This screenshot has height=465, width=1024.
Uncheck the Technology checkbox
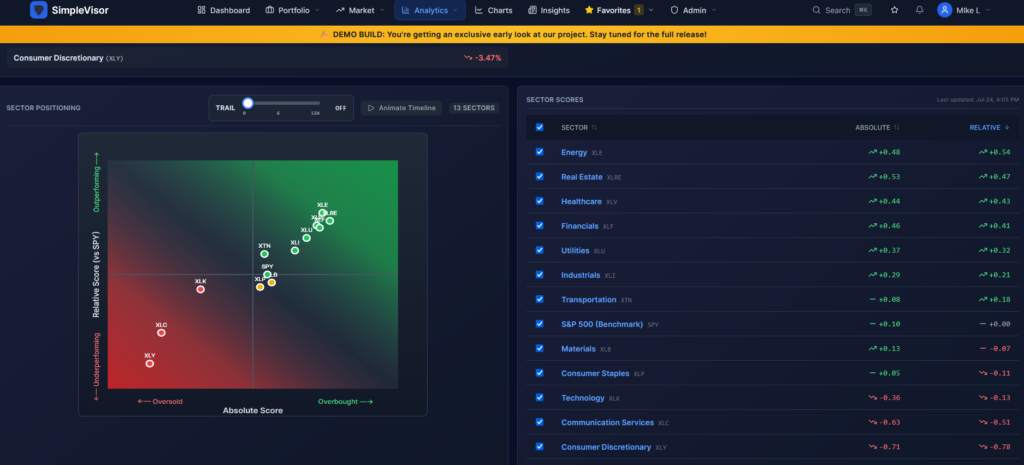point(539,397)
